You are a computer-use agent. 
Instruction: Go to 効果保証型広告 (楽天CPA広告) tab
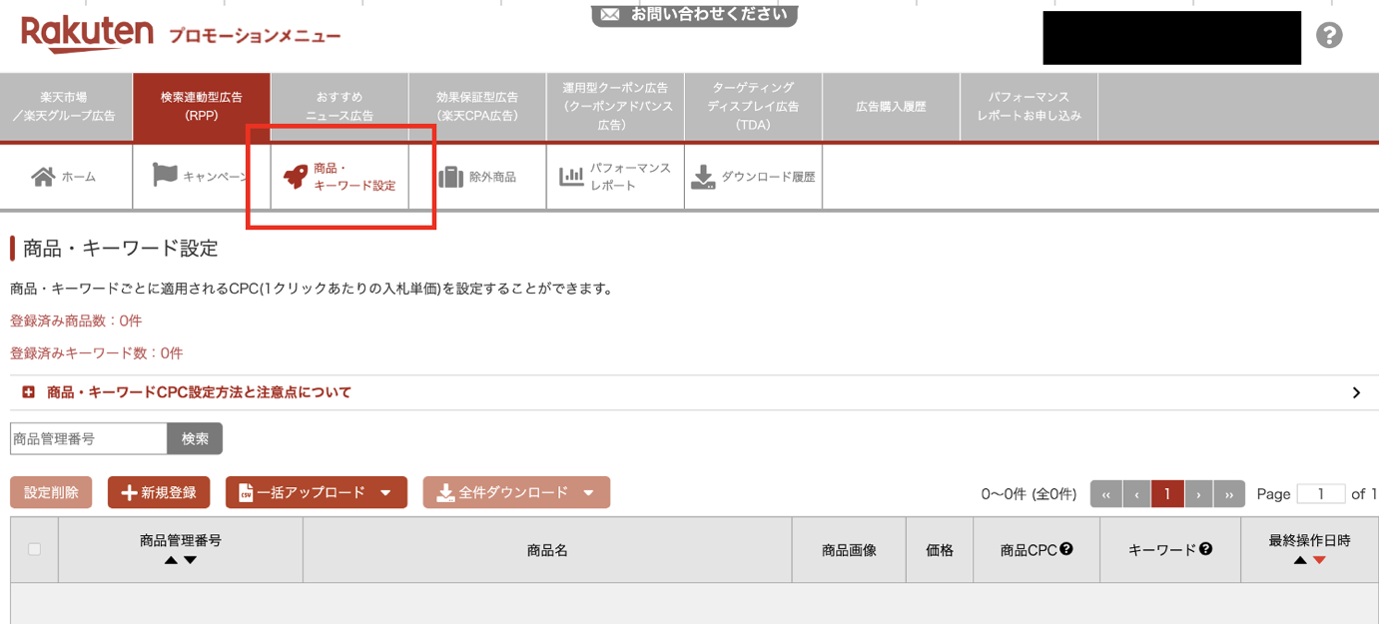tap(477, 106)
